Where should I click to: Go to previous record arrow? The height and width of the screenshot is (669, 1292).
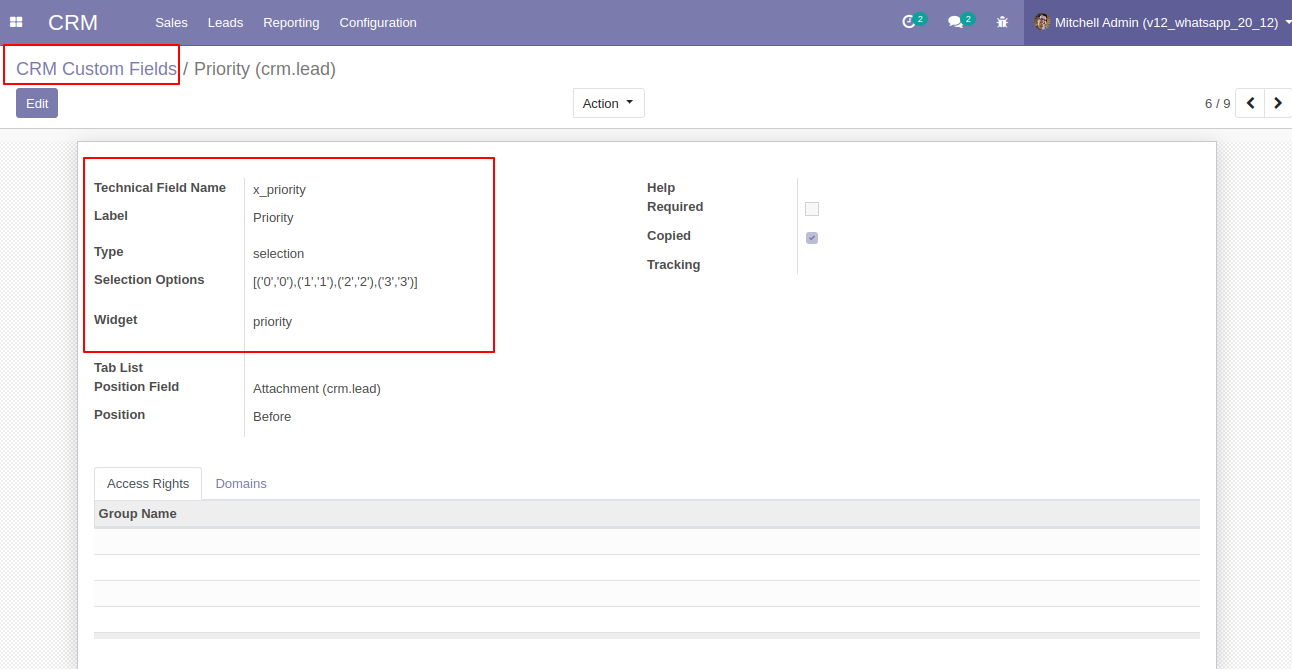click(x=1250, y=103)
